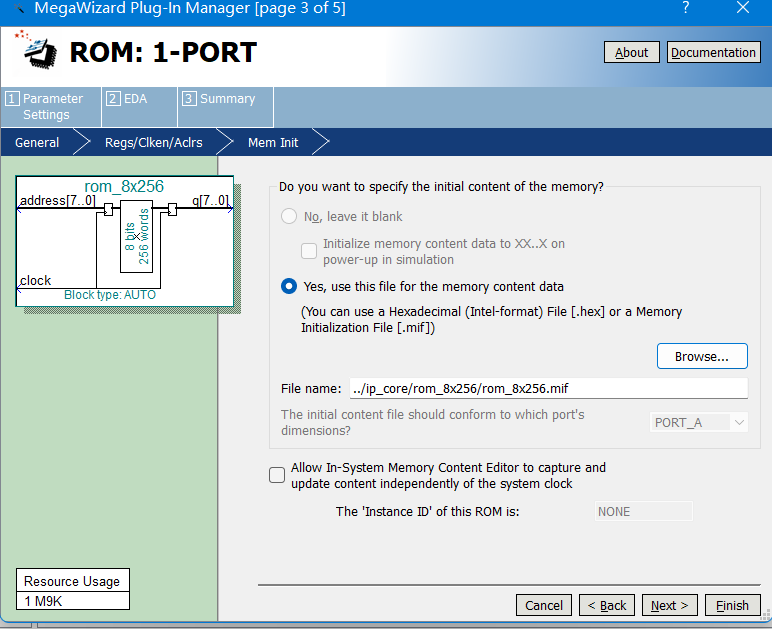Screen dimensions: 772x629
Task: Click the ROM chip wizard icon
Action: [x=38, y=51]
